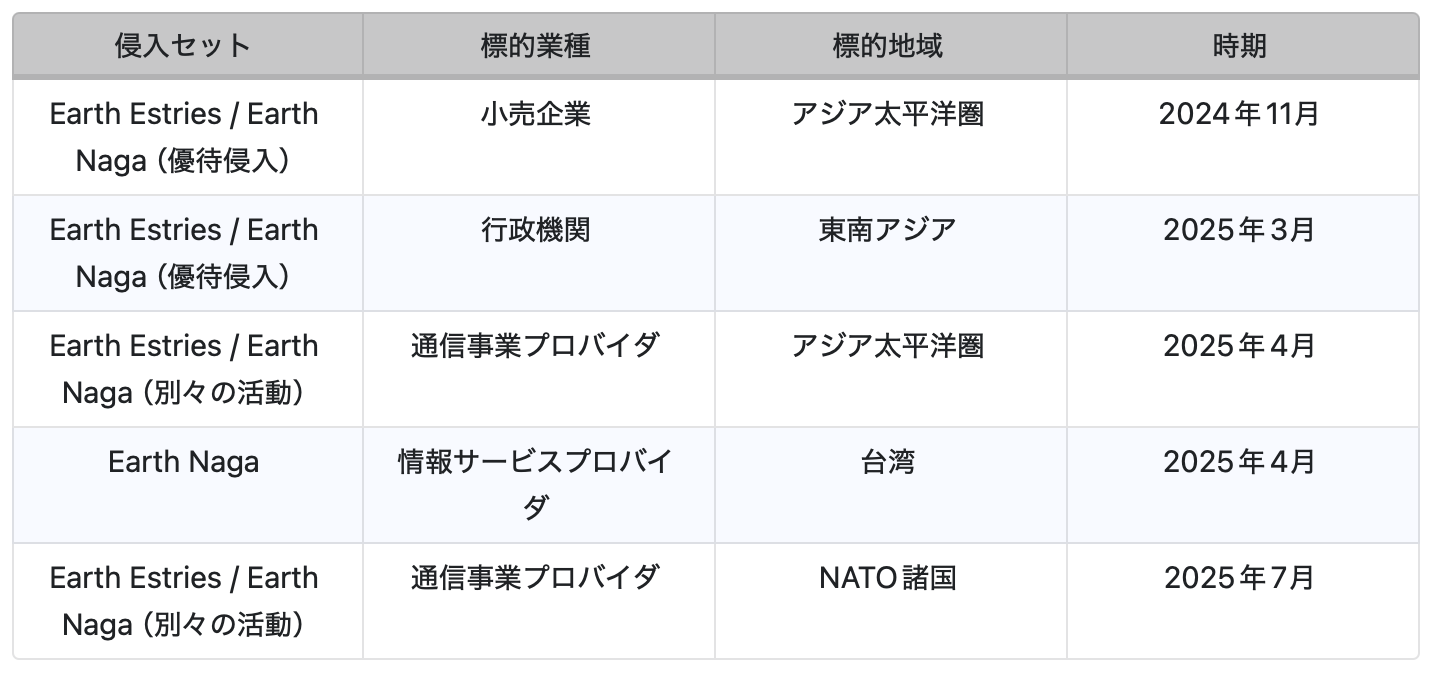1434x674 pixels.
Task: Click the first-row Earth Estries intrusion set cell
Action: [x=183, y=137]
